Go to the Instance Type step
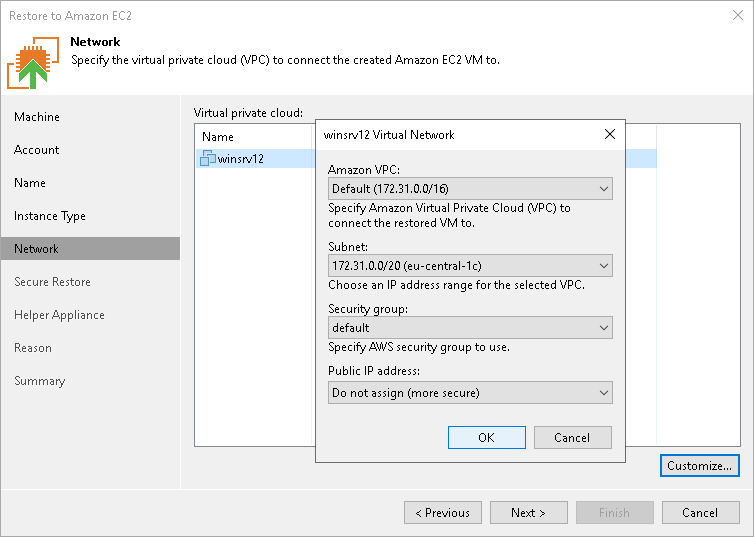This screenshot has height=537, width=754. [x=50, y=216]
